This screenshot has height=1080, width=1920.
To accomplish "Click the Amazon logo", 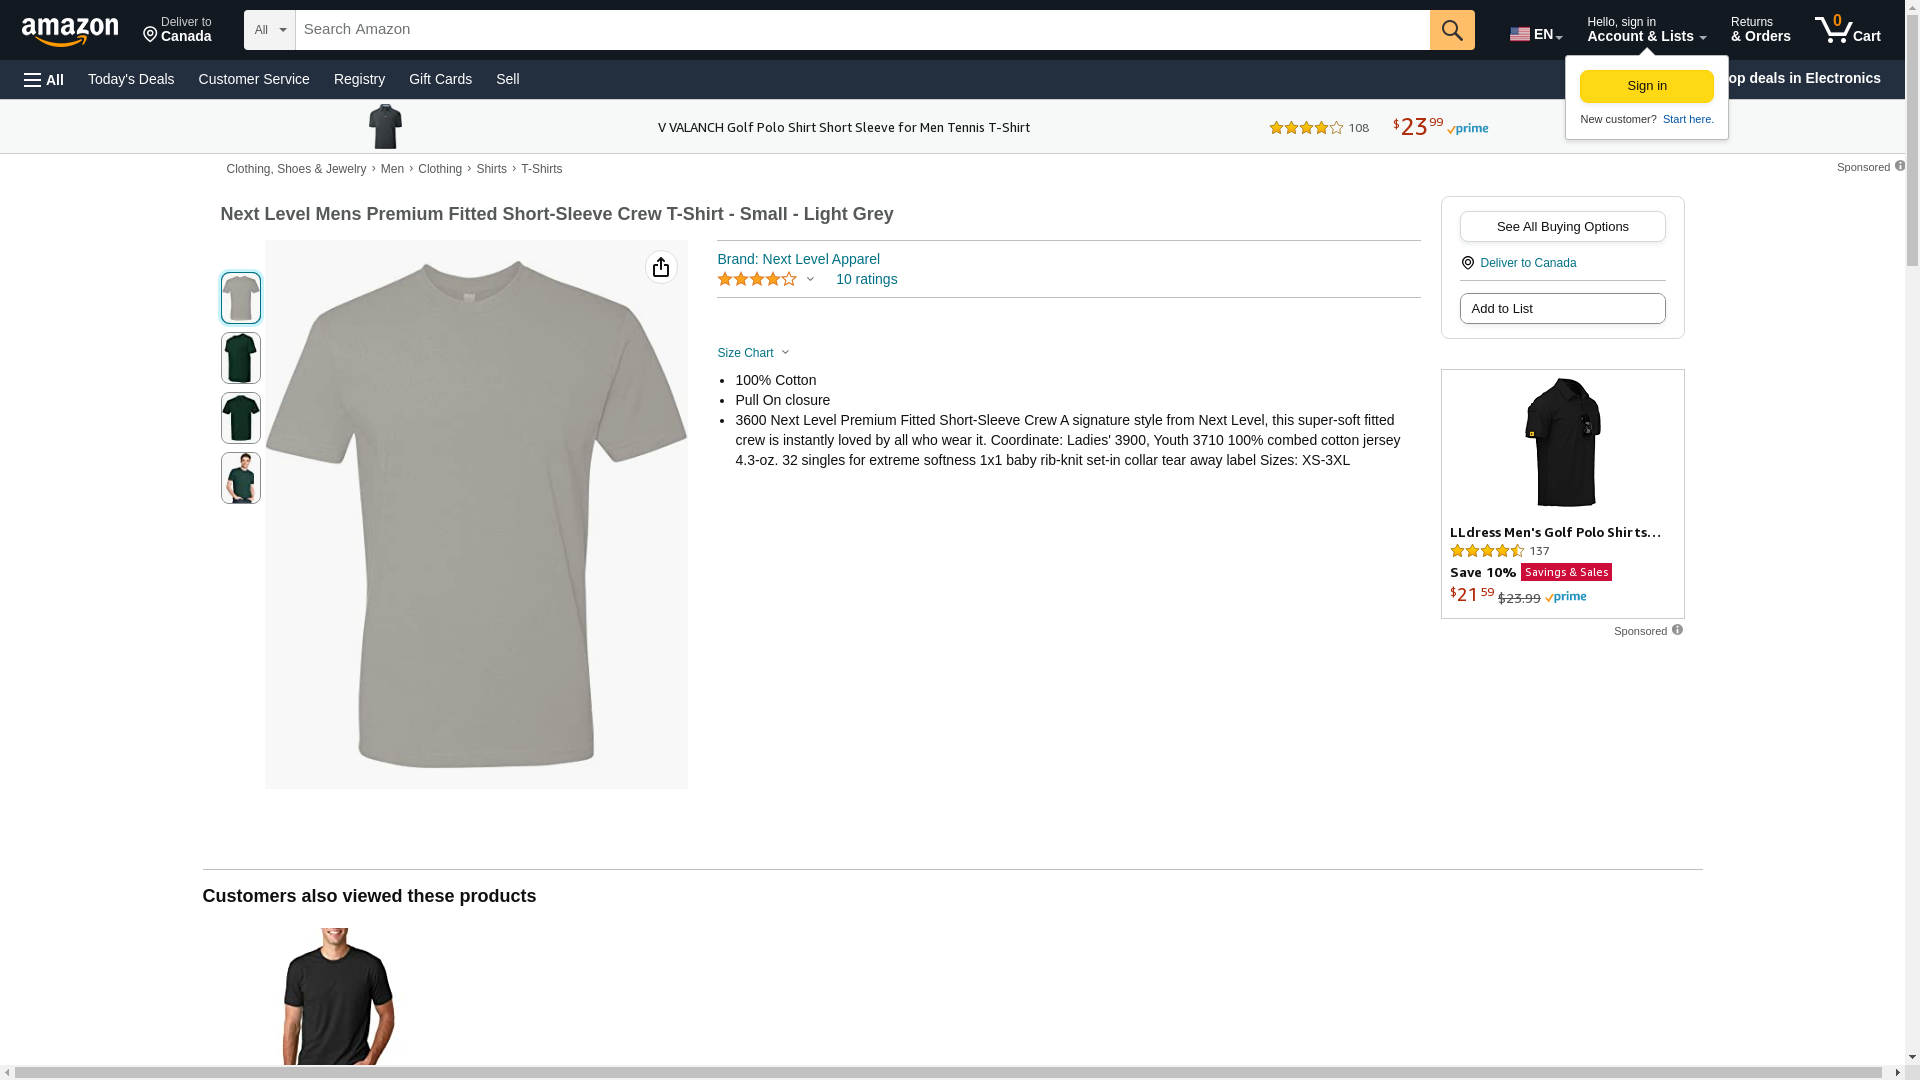I will (70, 31).
